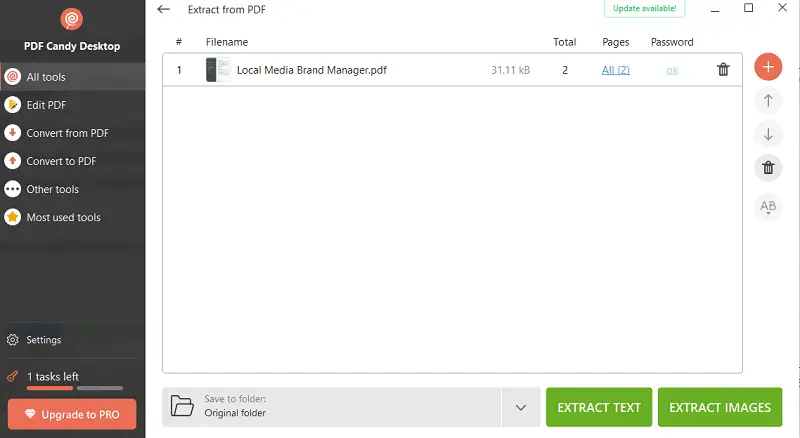The width and height of the screenshot is (800, 438).
Task: Click the EXTRACT IMAGES button
Action: [x=720, y=407]
